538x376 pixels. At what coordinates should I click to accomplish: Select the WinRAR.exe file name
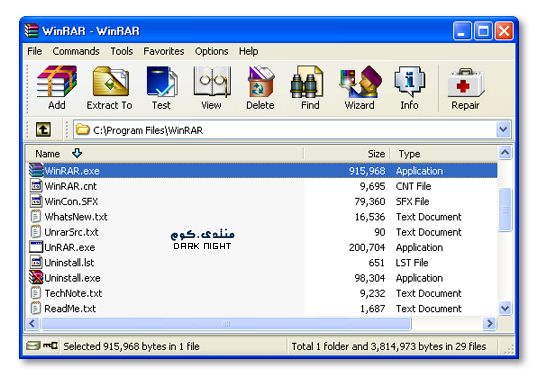(72, 171)
